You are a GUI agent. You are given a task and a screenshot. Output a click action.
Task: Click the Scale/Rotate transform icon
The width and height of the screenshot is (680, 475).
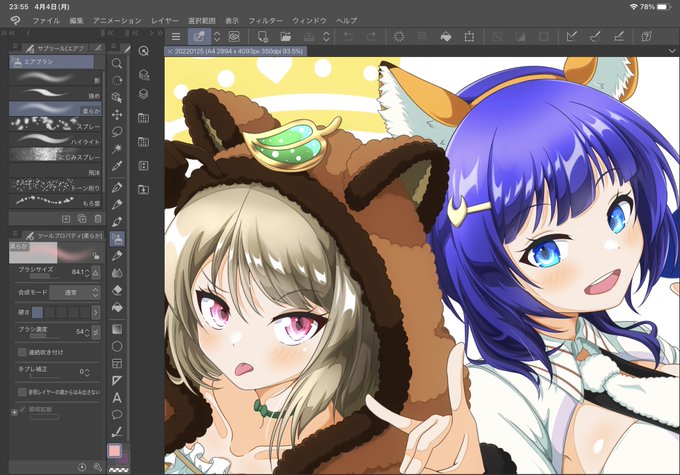click(469, 37)
